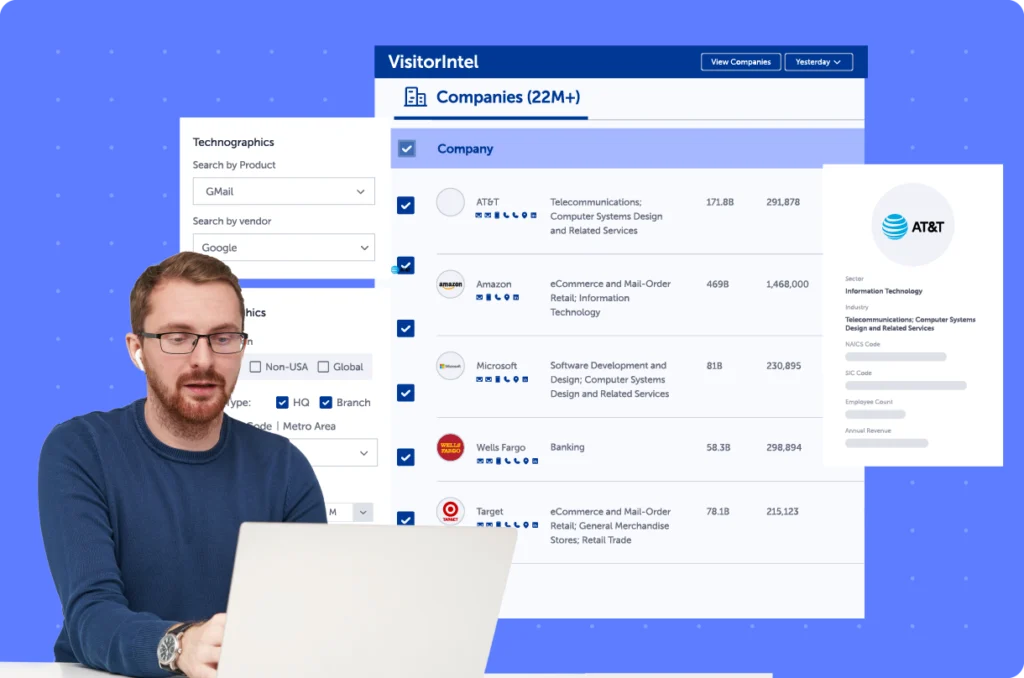Open the Amazon company name
This screenshot has width=1024, height=678.
(x=494, y=284)
